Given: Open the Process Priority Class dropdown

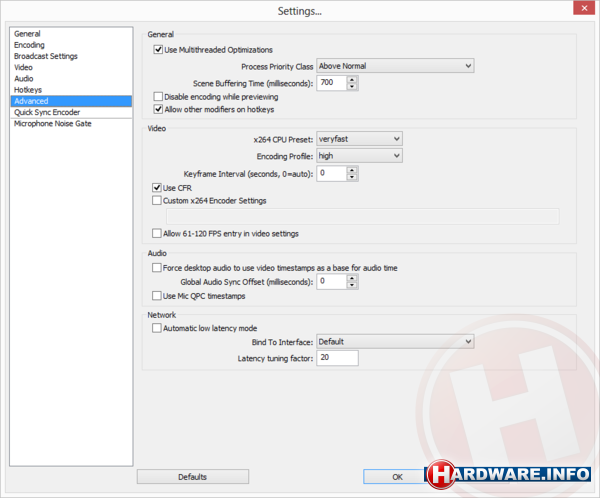Looking at the screenshot, I should pyautogui.click(x=395, y=66).
